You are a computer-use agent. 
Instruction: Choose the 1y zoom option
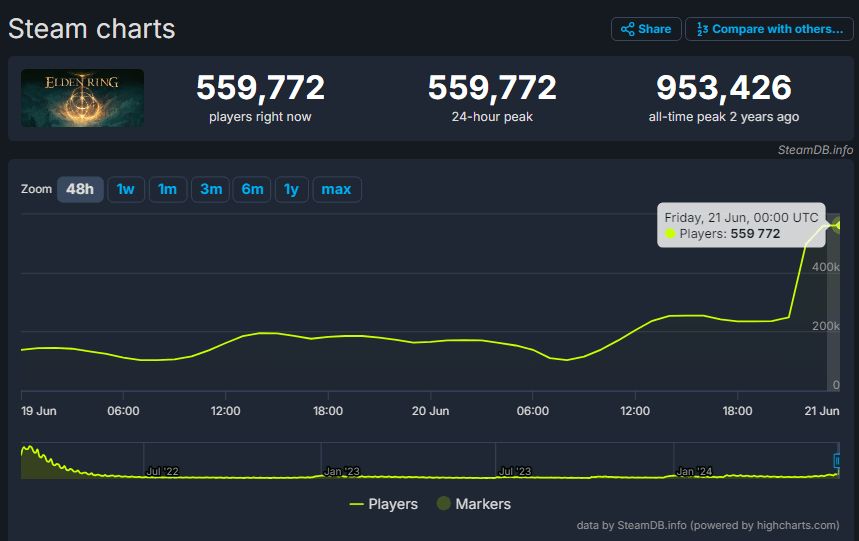[x=291, y=189]
